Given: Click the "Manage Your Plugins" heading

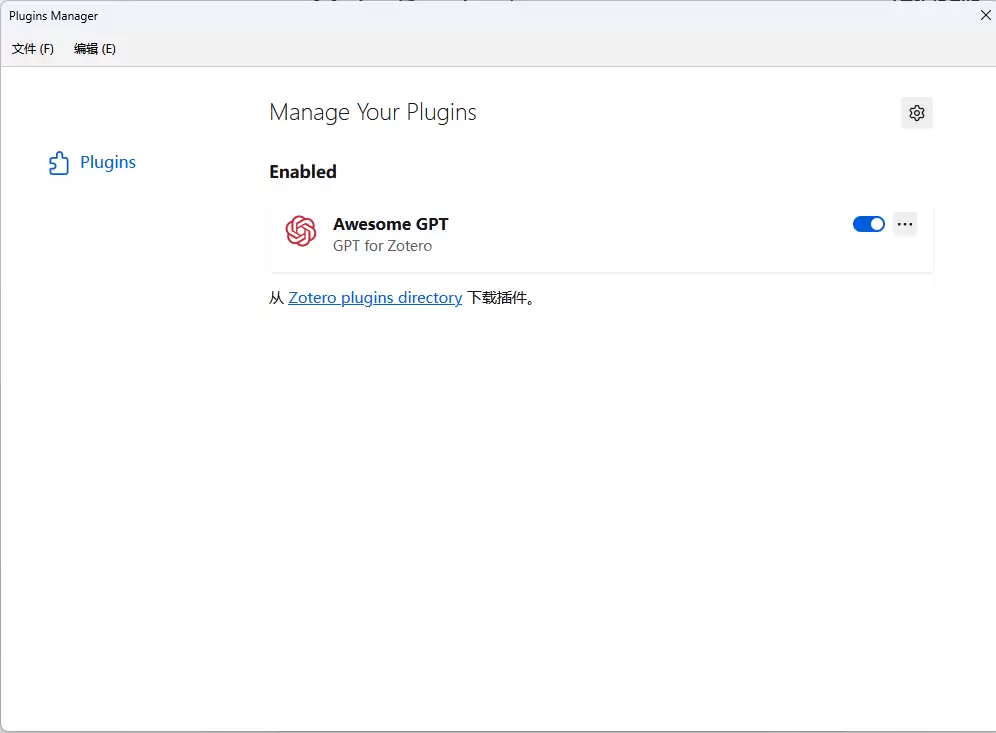Looking at the screenshot, I should click(x=372, y=112).
